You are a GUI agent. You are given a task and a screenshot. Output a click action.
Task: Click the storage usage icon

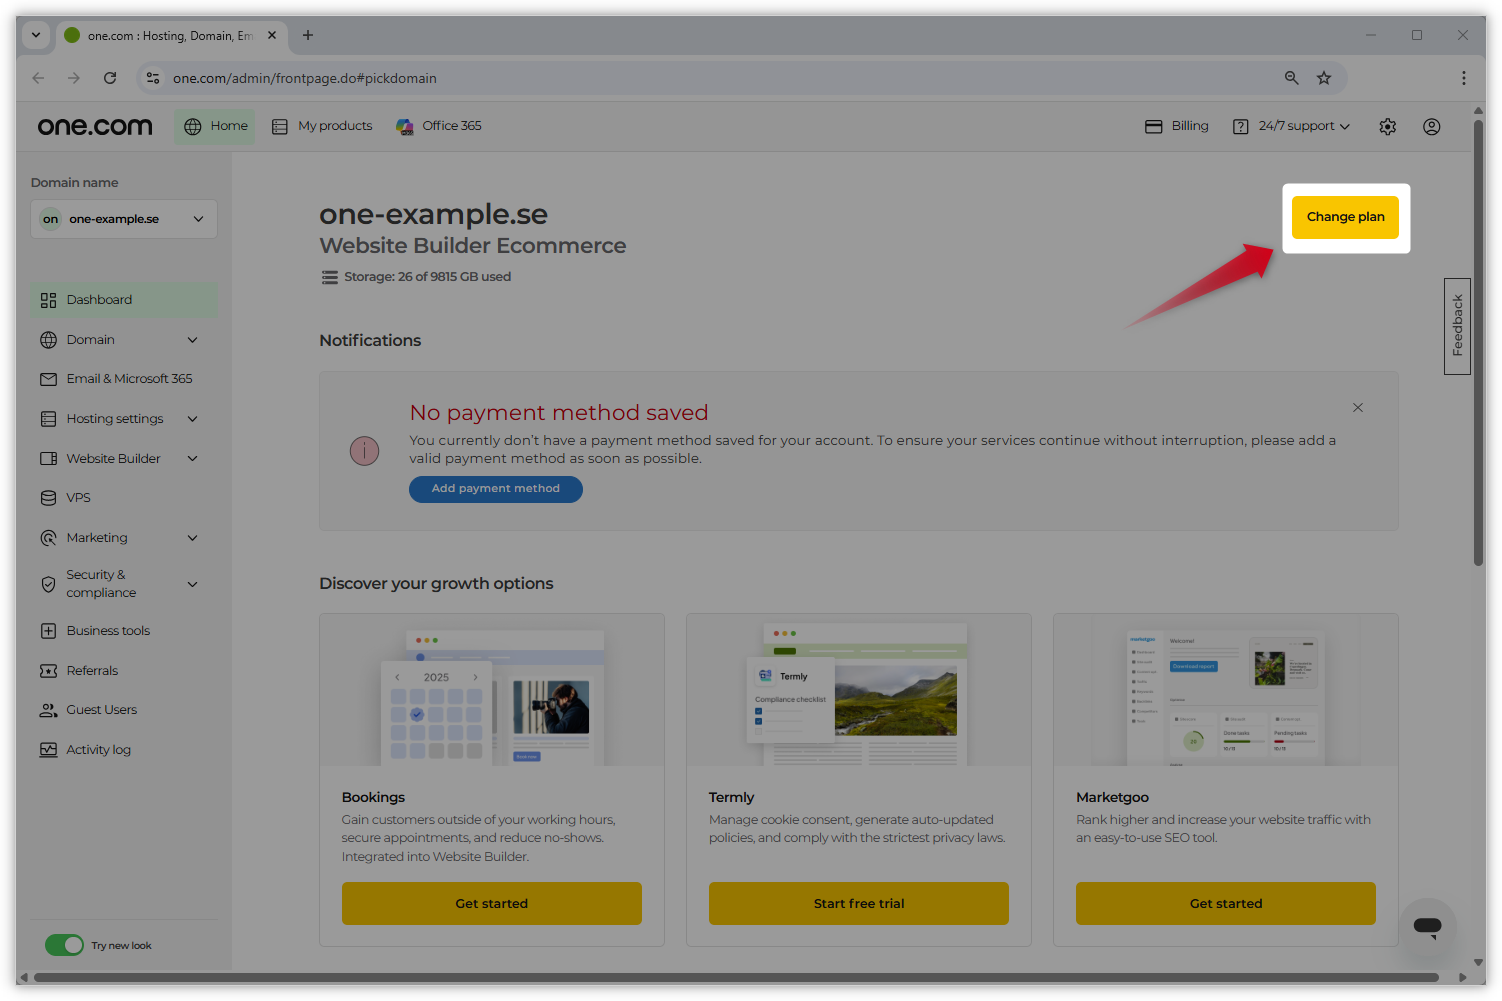329,277
